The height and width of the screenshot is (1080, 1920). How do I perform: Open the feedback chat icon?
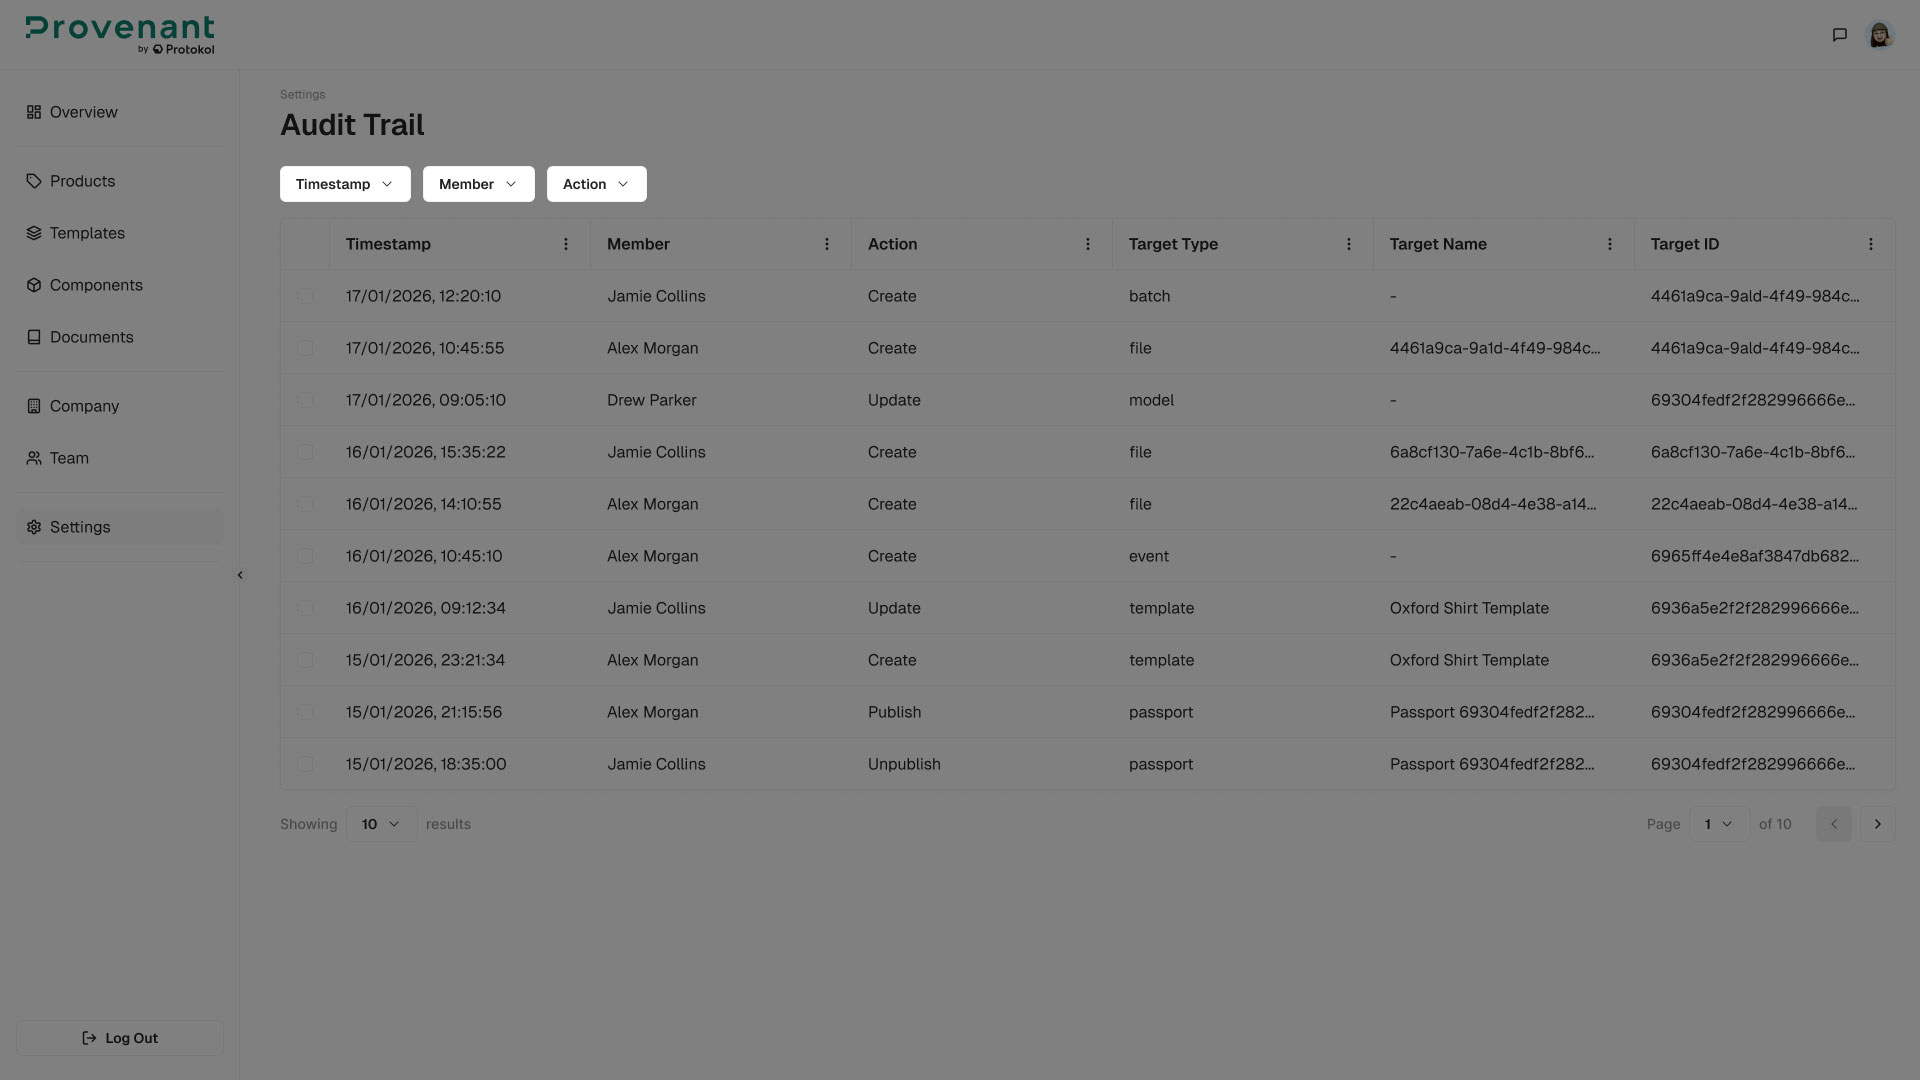[x=1839, y=35]
